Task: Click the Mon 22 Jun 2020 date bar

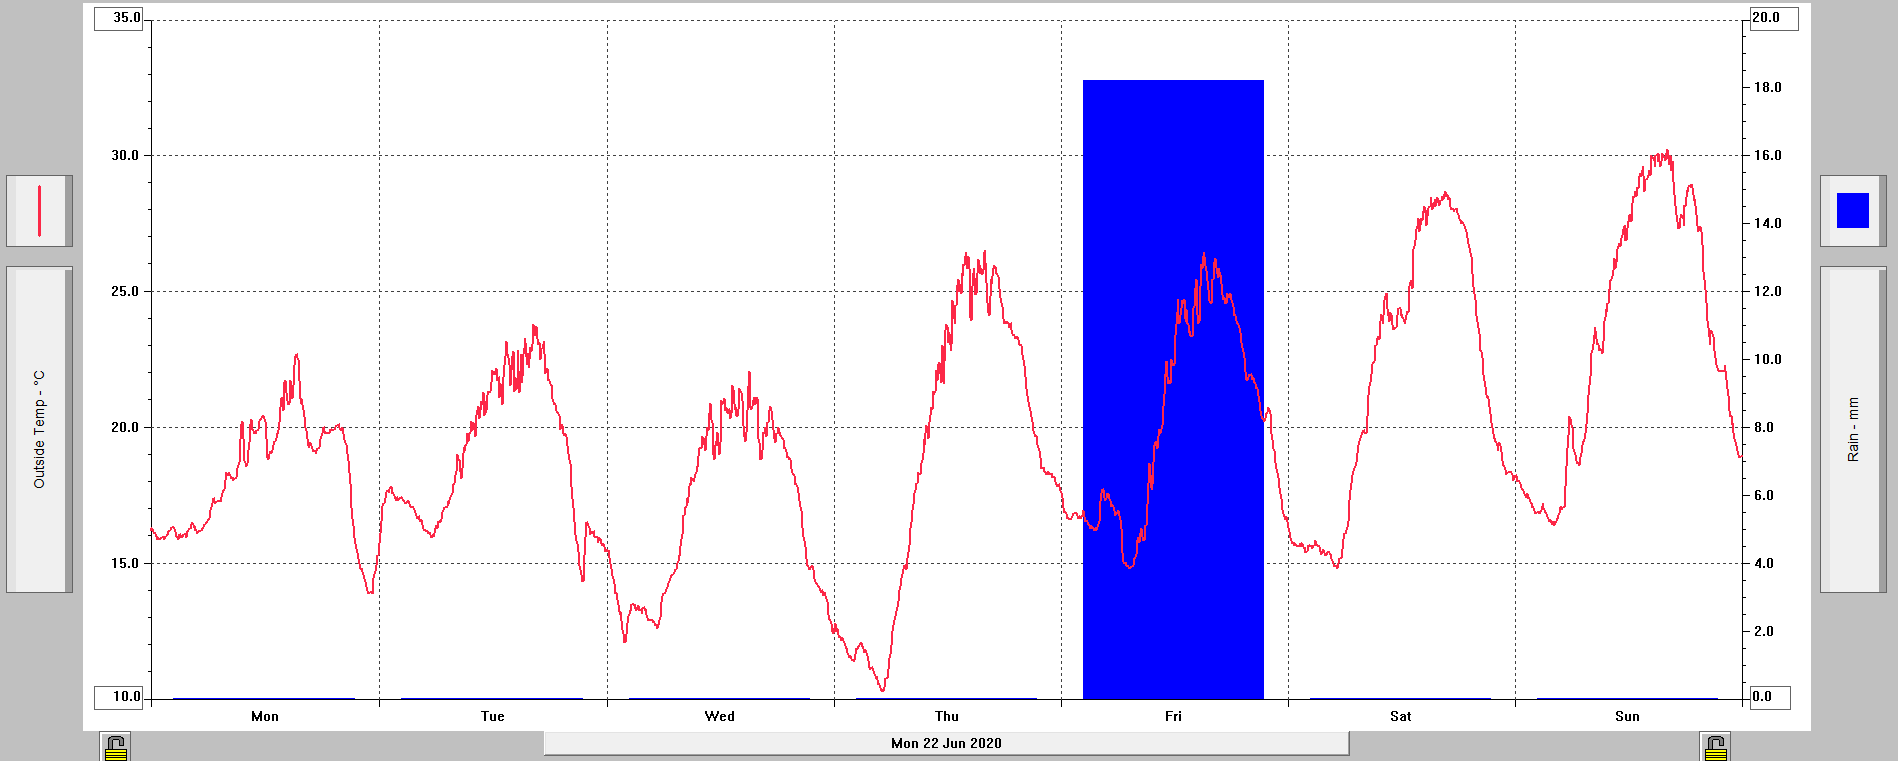Action: point(946,743)
